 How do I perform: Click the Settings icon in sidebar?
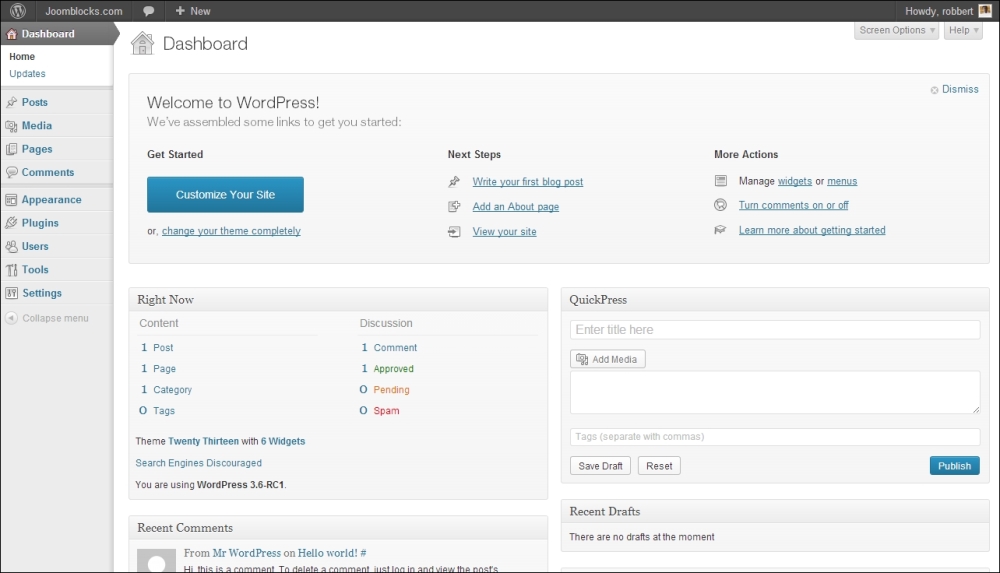click(x=11, y=293)
